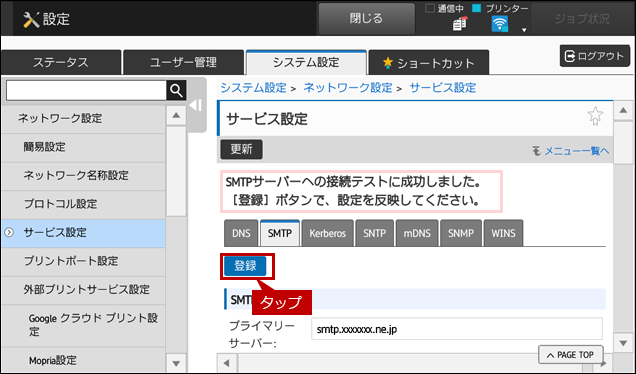Open 簡易設定 in sidebar

pos(83,147)
